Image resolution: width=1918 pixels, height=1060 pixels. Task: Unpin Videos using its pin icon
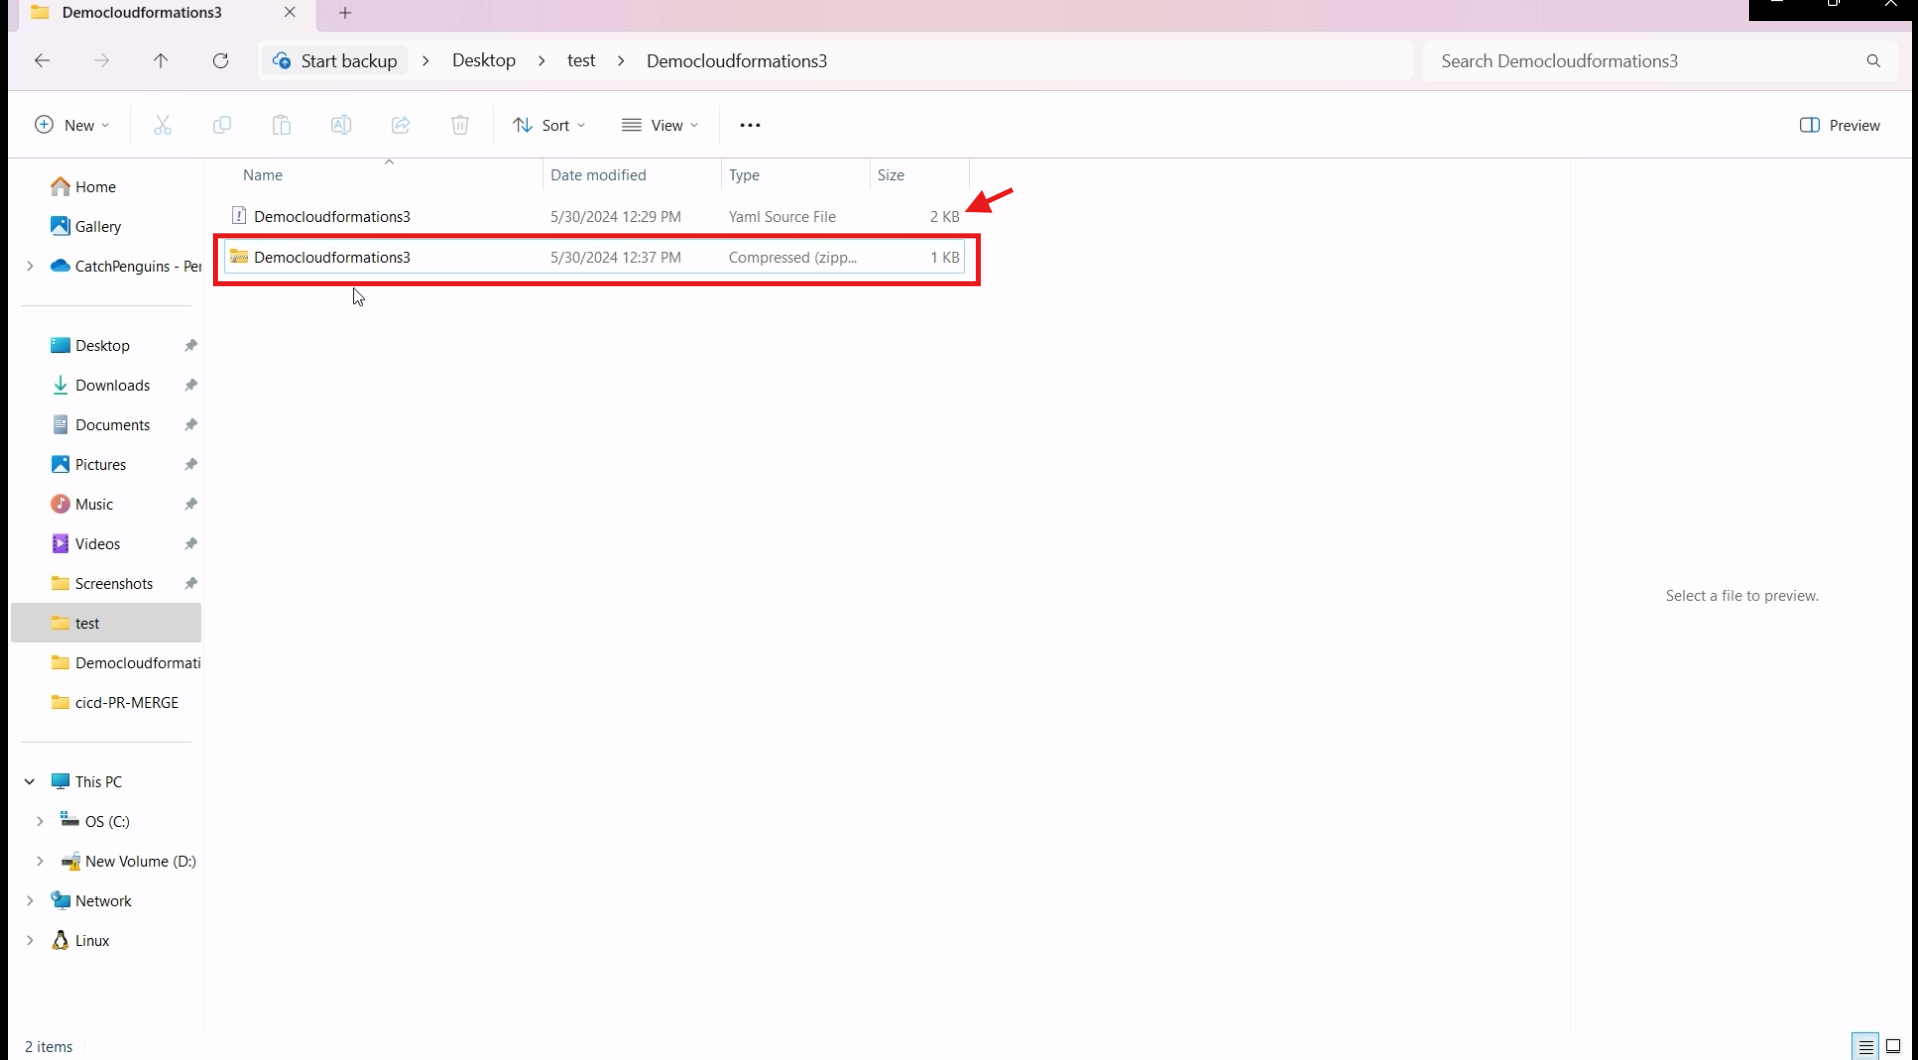(191, 544)
